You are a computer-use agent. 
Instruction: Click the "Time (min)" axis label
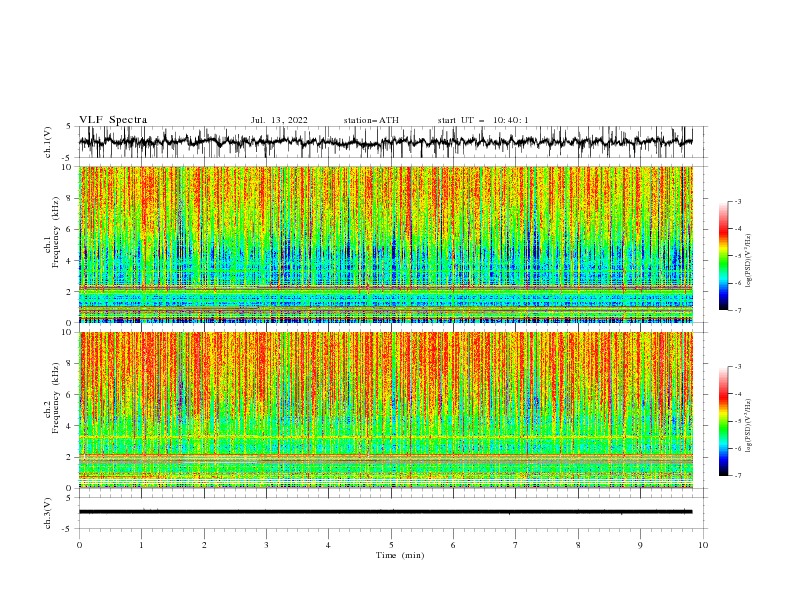(400, 555)
